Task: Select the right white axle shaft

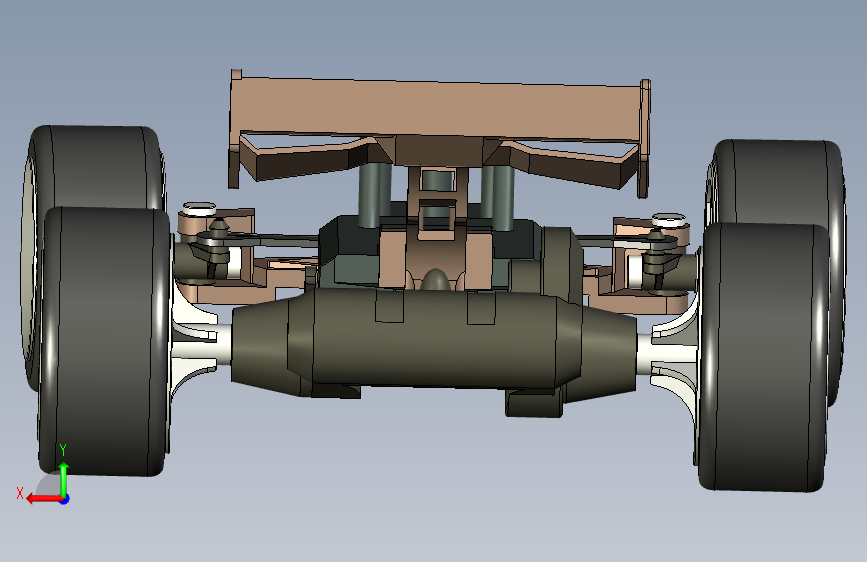Action: 666,354
